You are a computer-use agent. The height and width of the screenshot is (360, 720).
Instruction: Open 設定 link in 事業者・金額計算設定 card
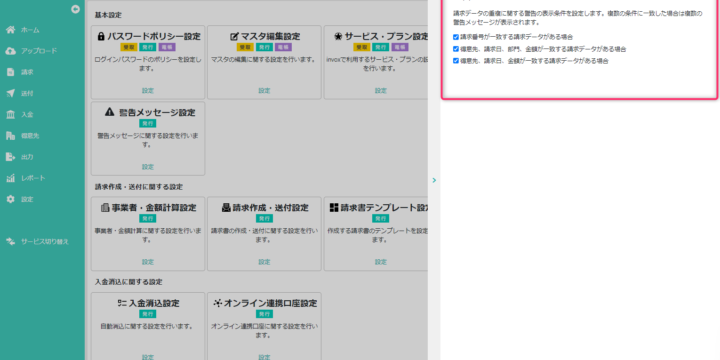(x=148, y=262)
